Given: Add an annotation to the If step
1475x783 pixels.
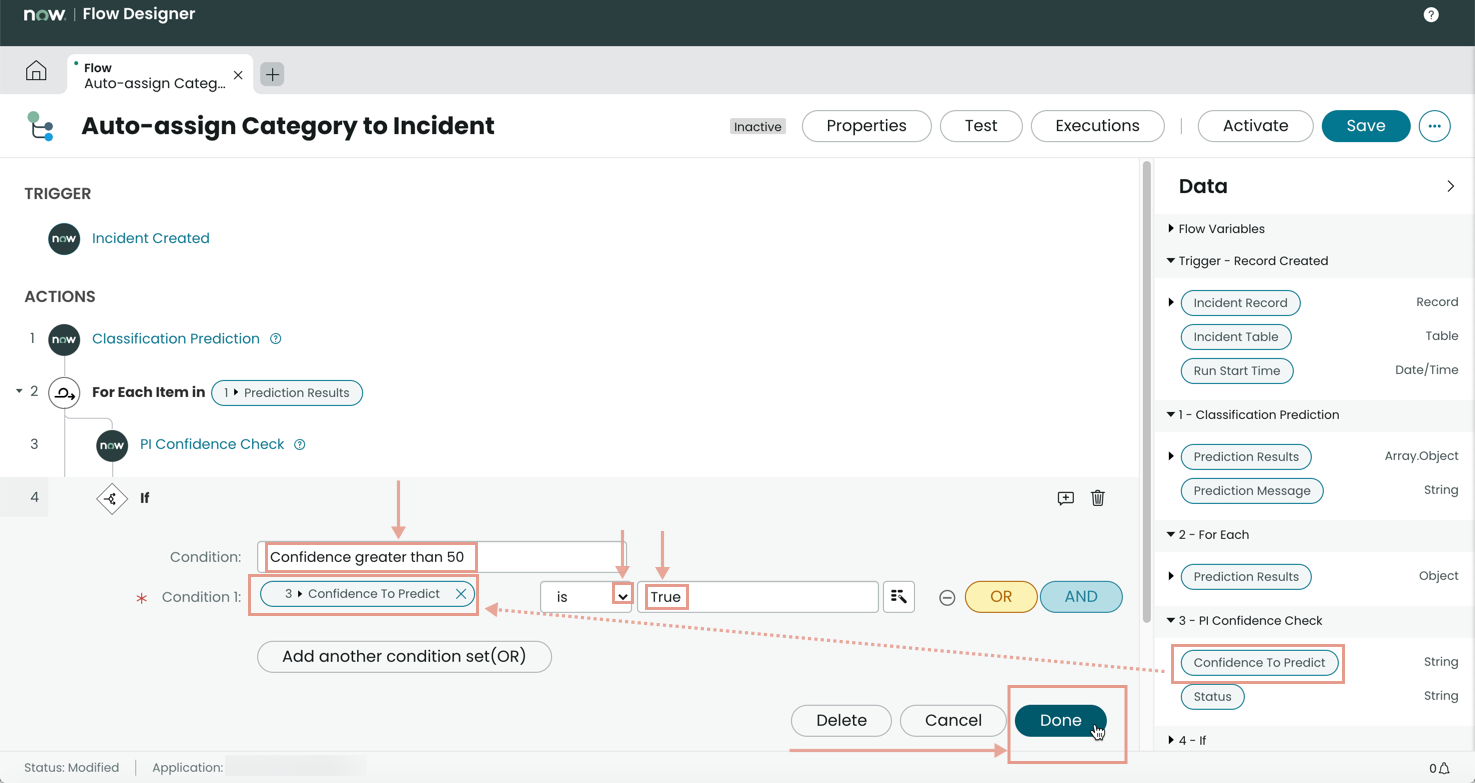Looking at the screenshot, I should pyautogui.click(x=1066, y=498).
